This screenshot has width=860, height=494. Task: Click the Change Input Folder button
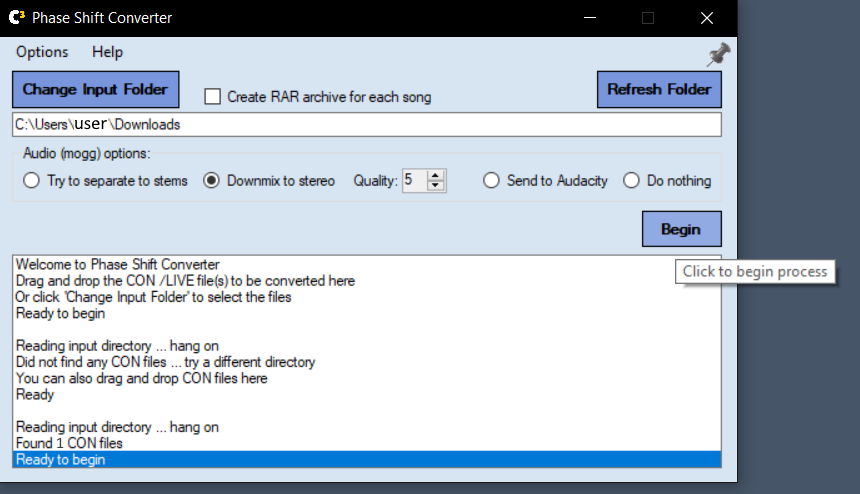95,89
